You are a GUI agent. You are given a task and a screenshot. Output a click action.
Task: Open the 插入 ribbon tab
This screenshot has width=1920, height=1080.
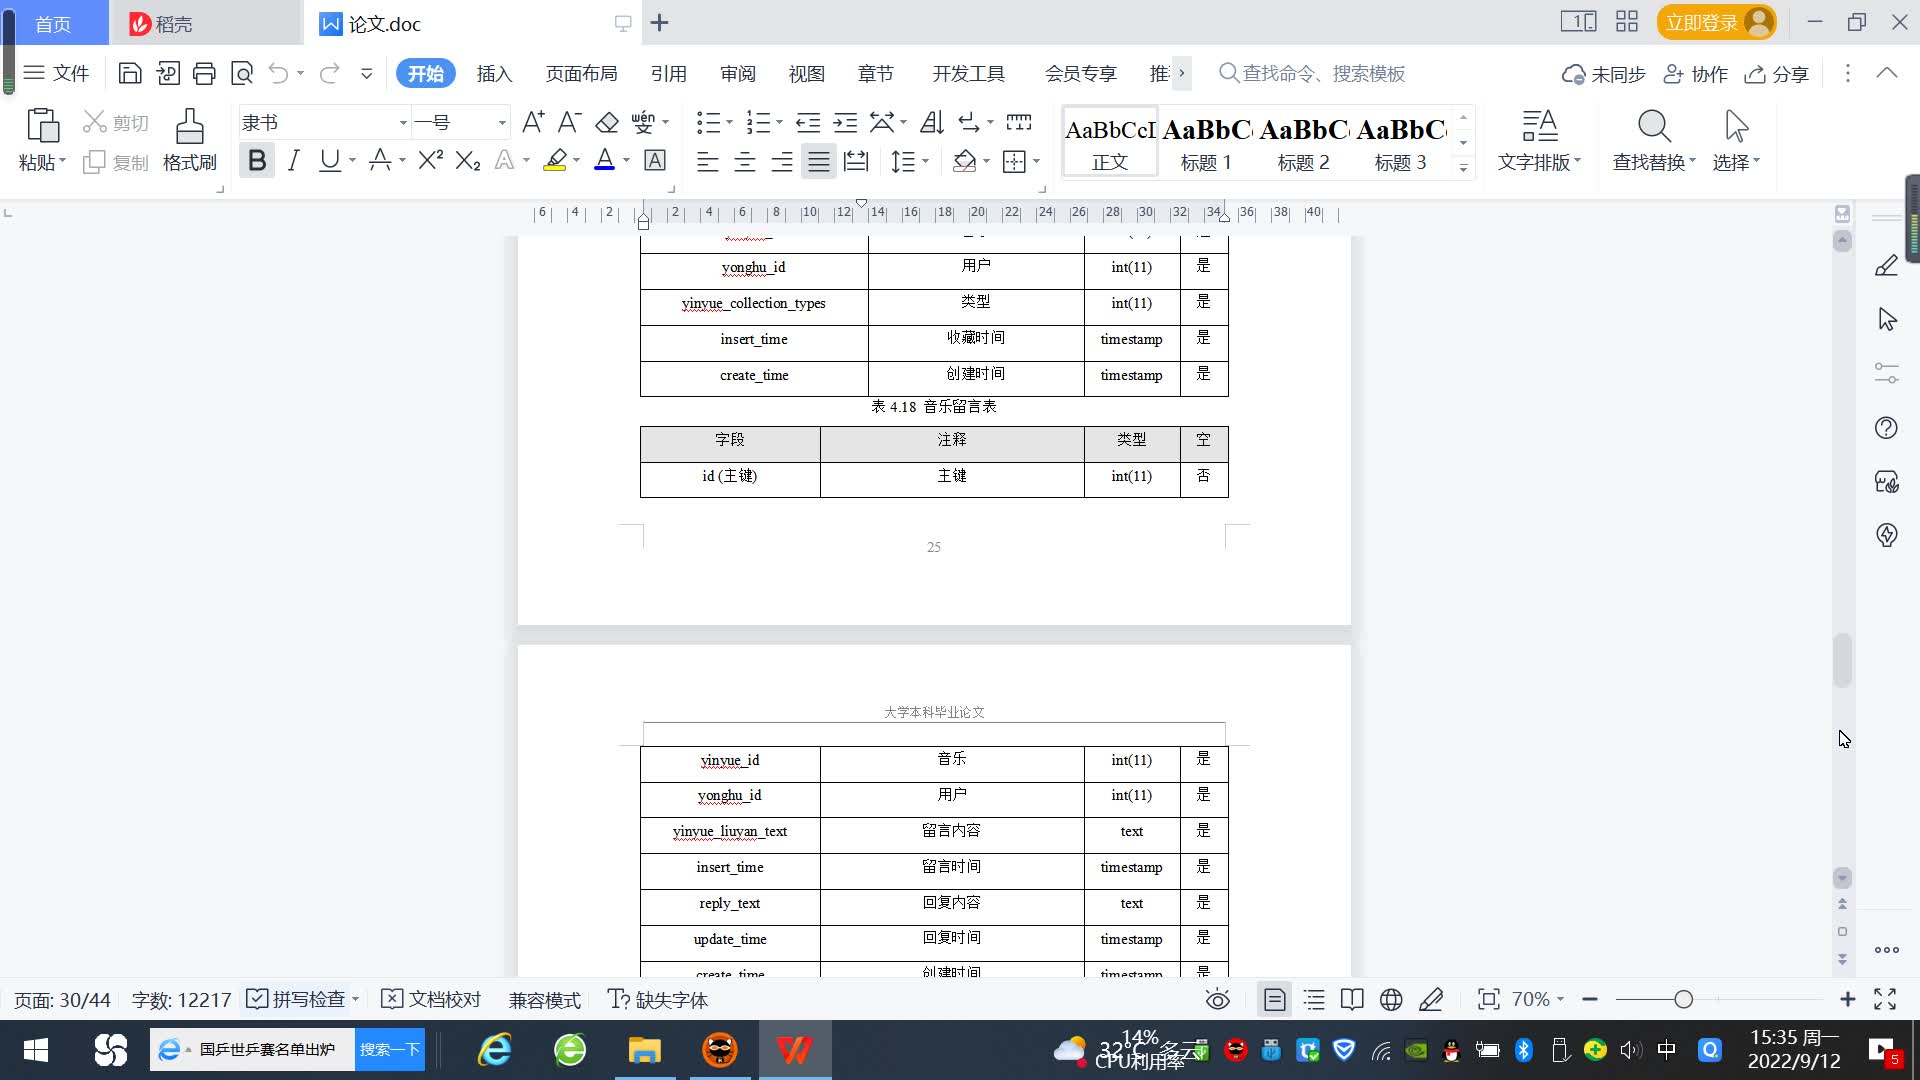pyautogui.click(x=494, y=73)
